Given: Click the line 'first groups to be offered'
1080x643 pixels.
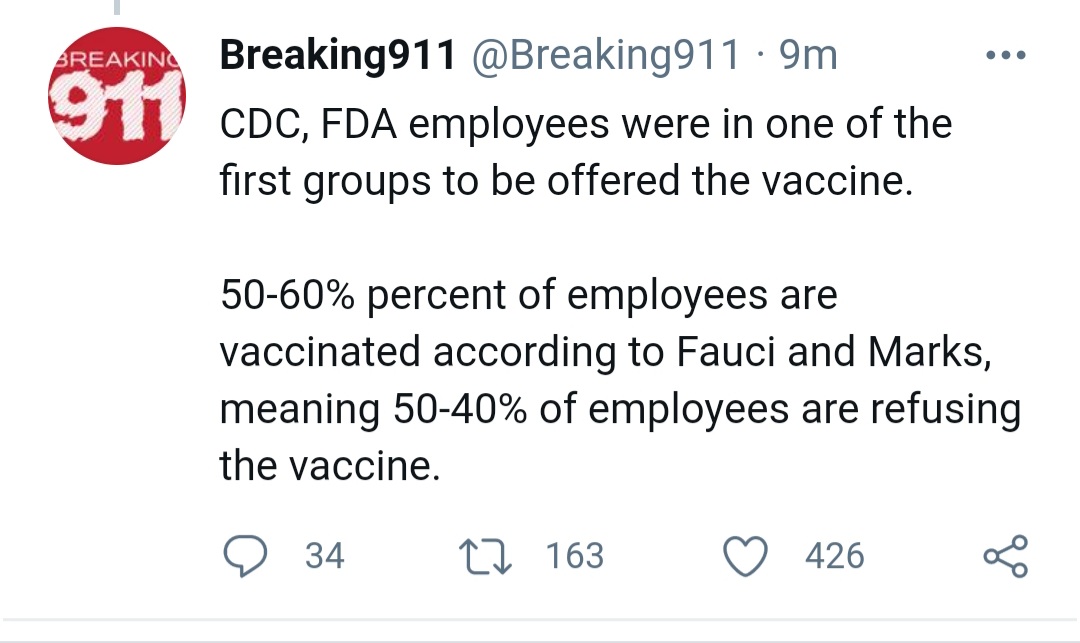Looking at the screenshot, I should coord(566,181).
